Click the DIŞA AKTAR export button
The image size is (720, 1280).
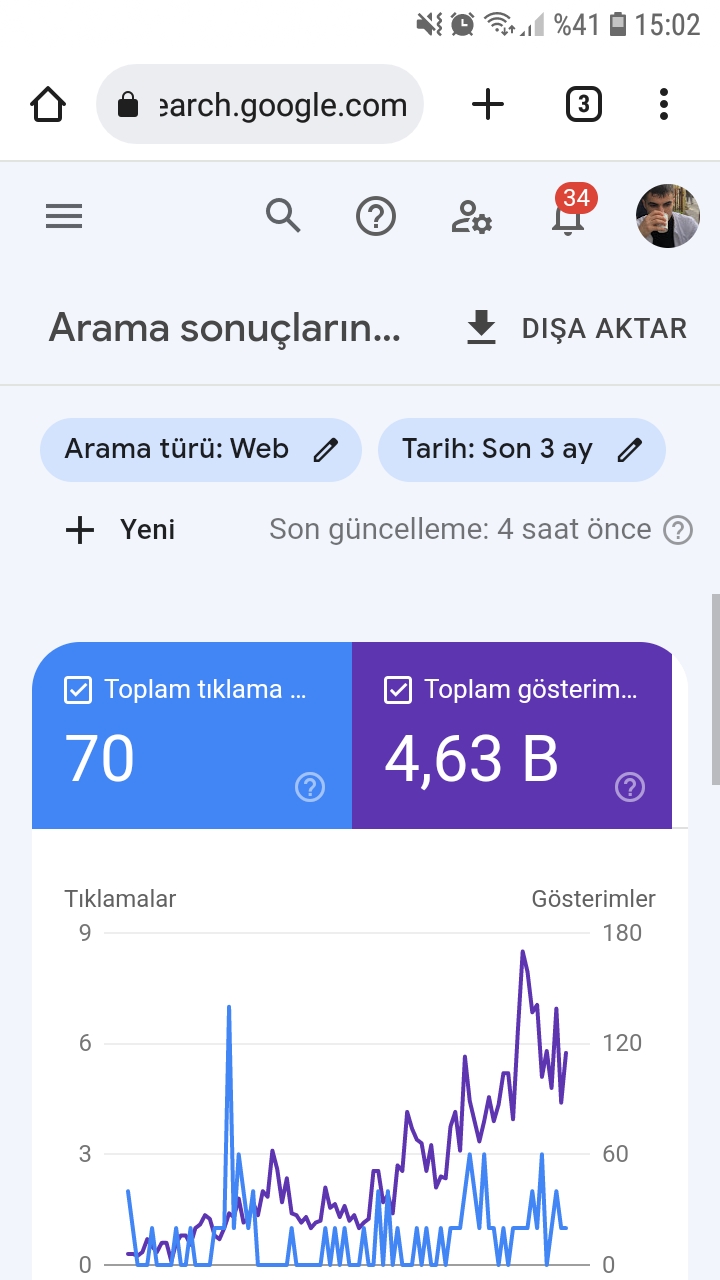click(x=577, y=328)
